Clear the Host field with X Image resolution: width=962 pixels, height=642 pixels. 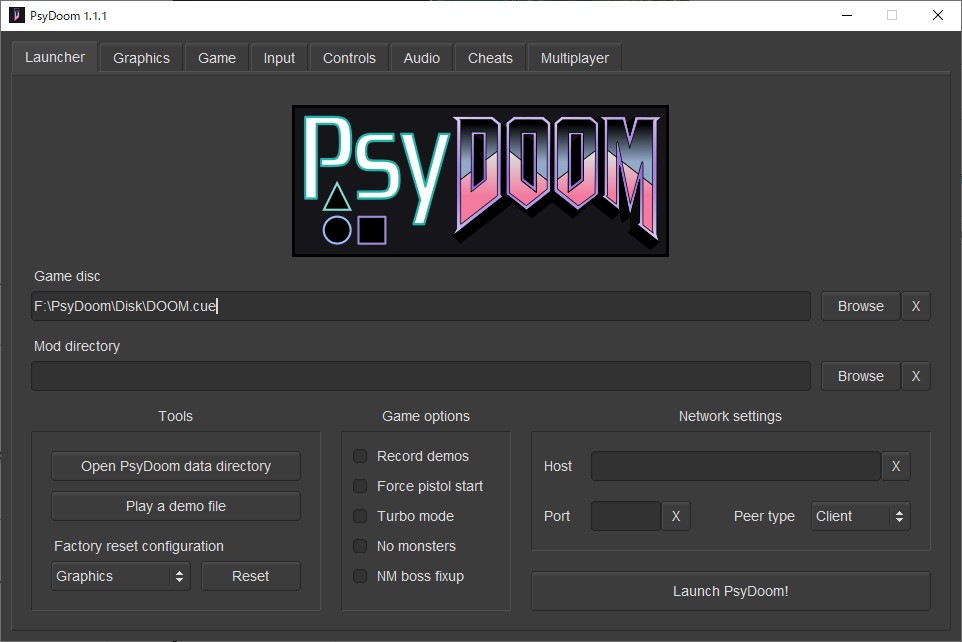[895, 466]
